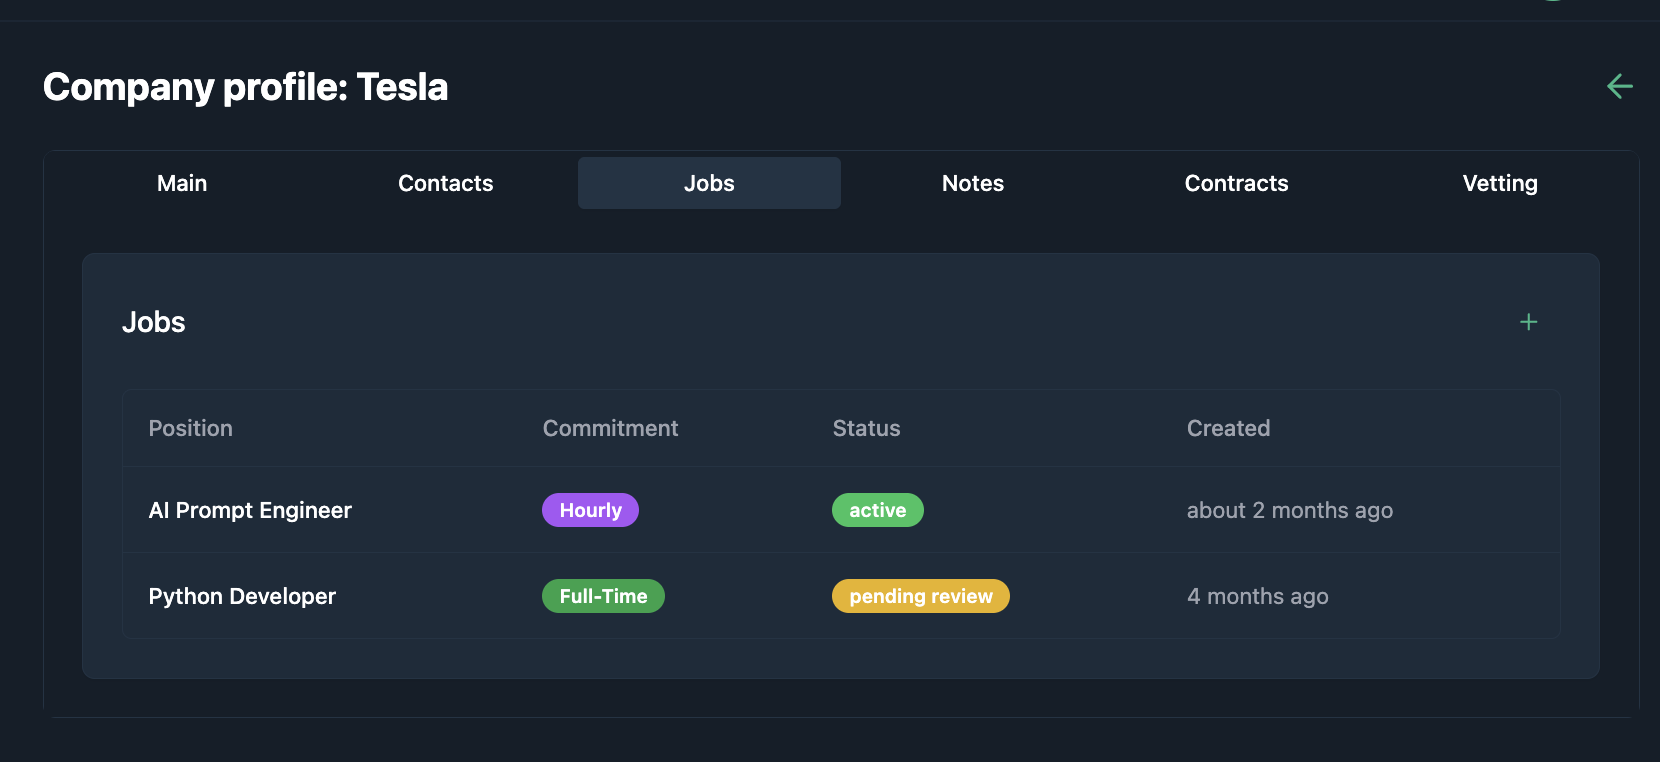Open the Contracts tab
This screenshot has height=762, width=1660.
tap(1237, 183)
